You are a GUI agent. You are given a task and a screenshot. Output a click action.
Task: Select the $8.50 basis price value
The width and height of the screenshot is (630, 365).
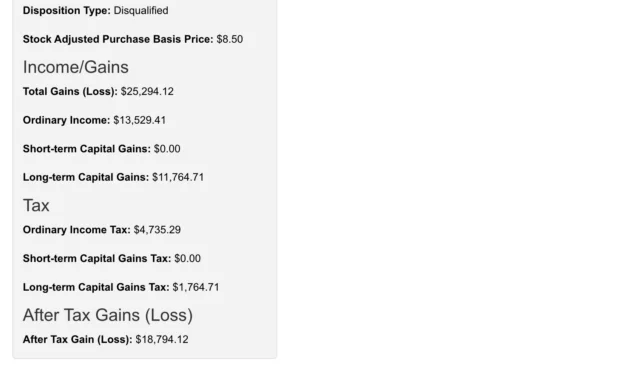click(x=230, y=39)
